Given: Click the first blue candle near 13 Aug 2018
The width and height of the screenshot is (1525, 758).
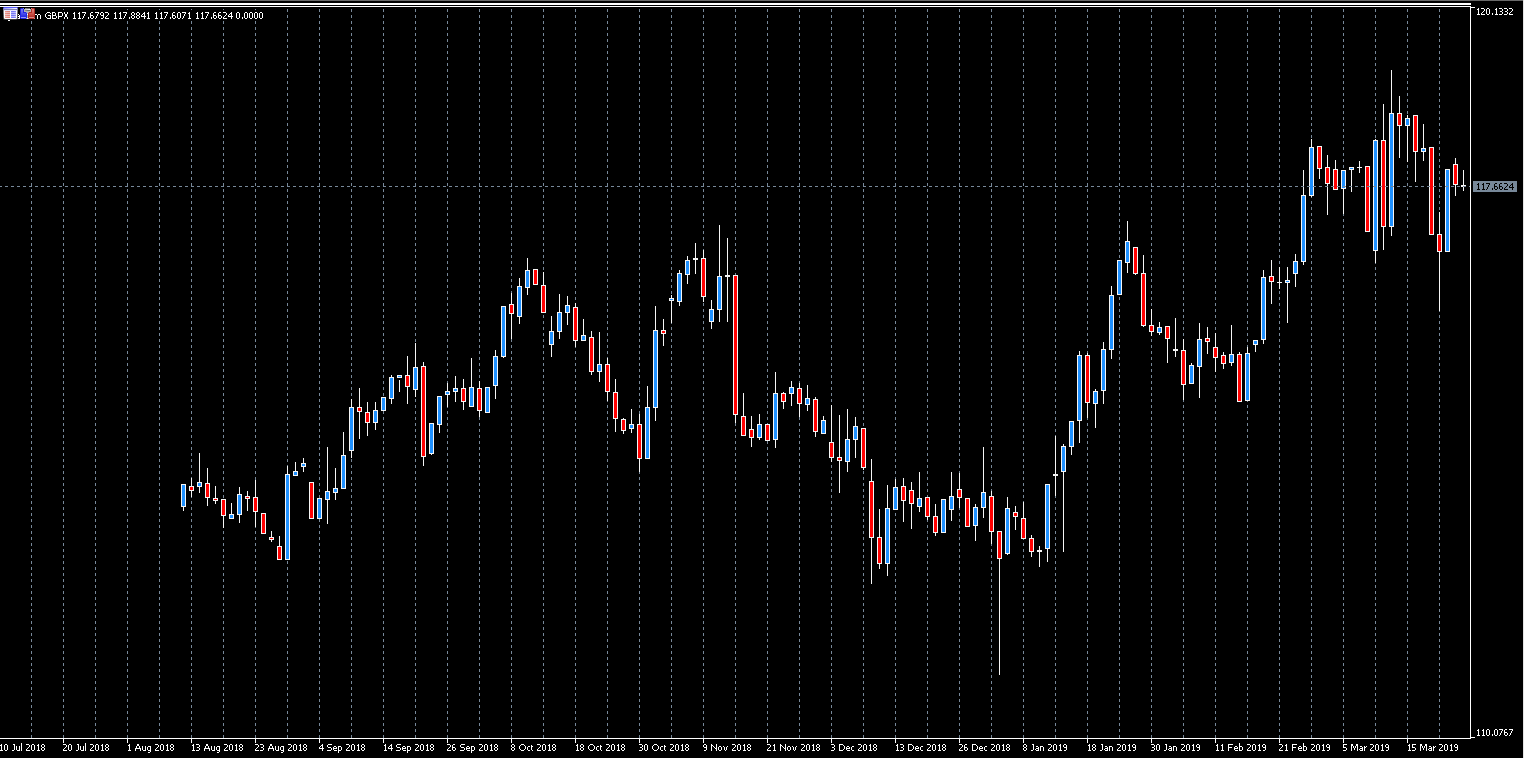Looking at the screenshot, I should 184,495.
